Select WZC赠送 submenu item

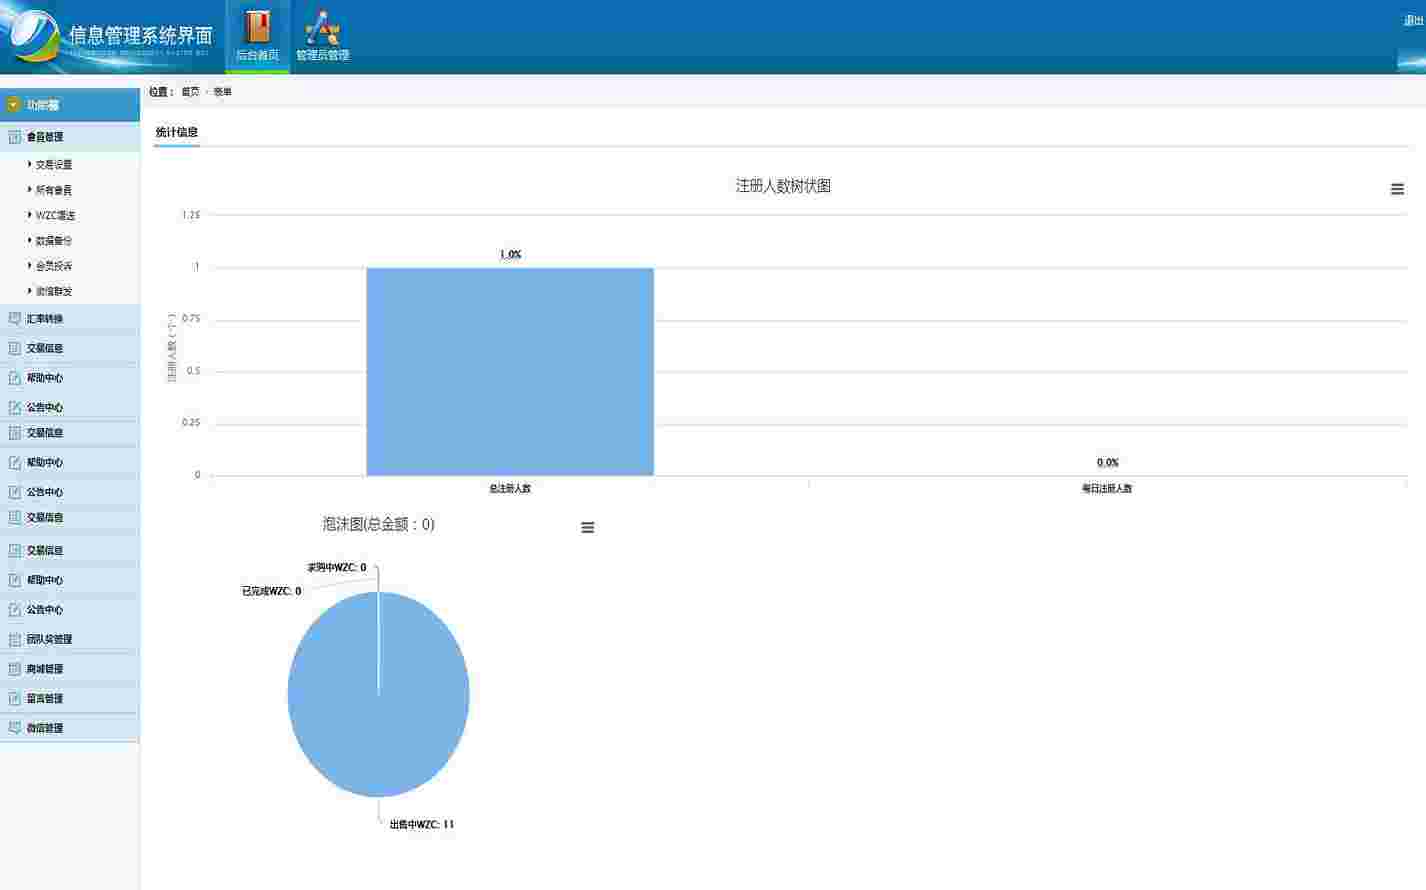55,215
